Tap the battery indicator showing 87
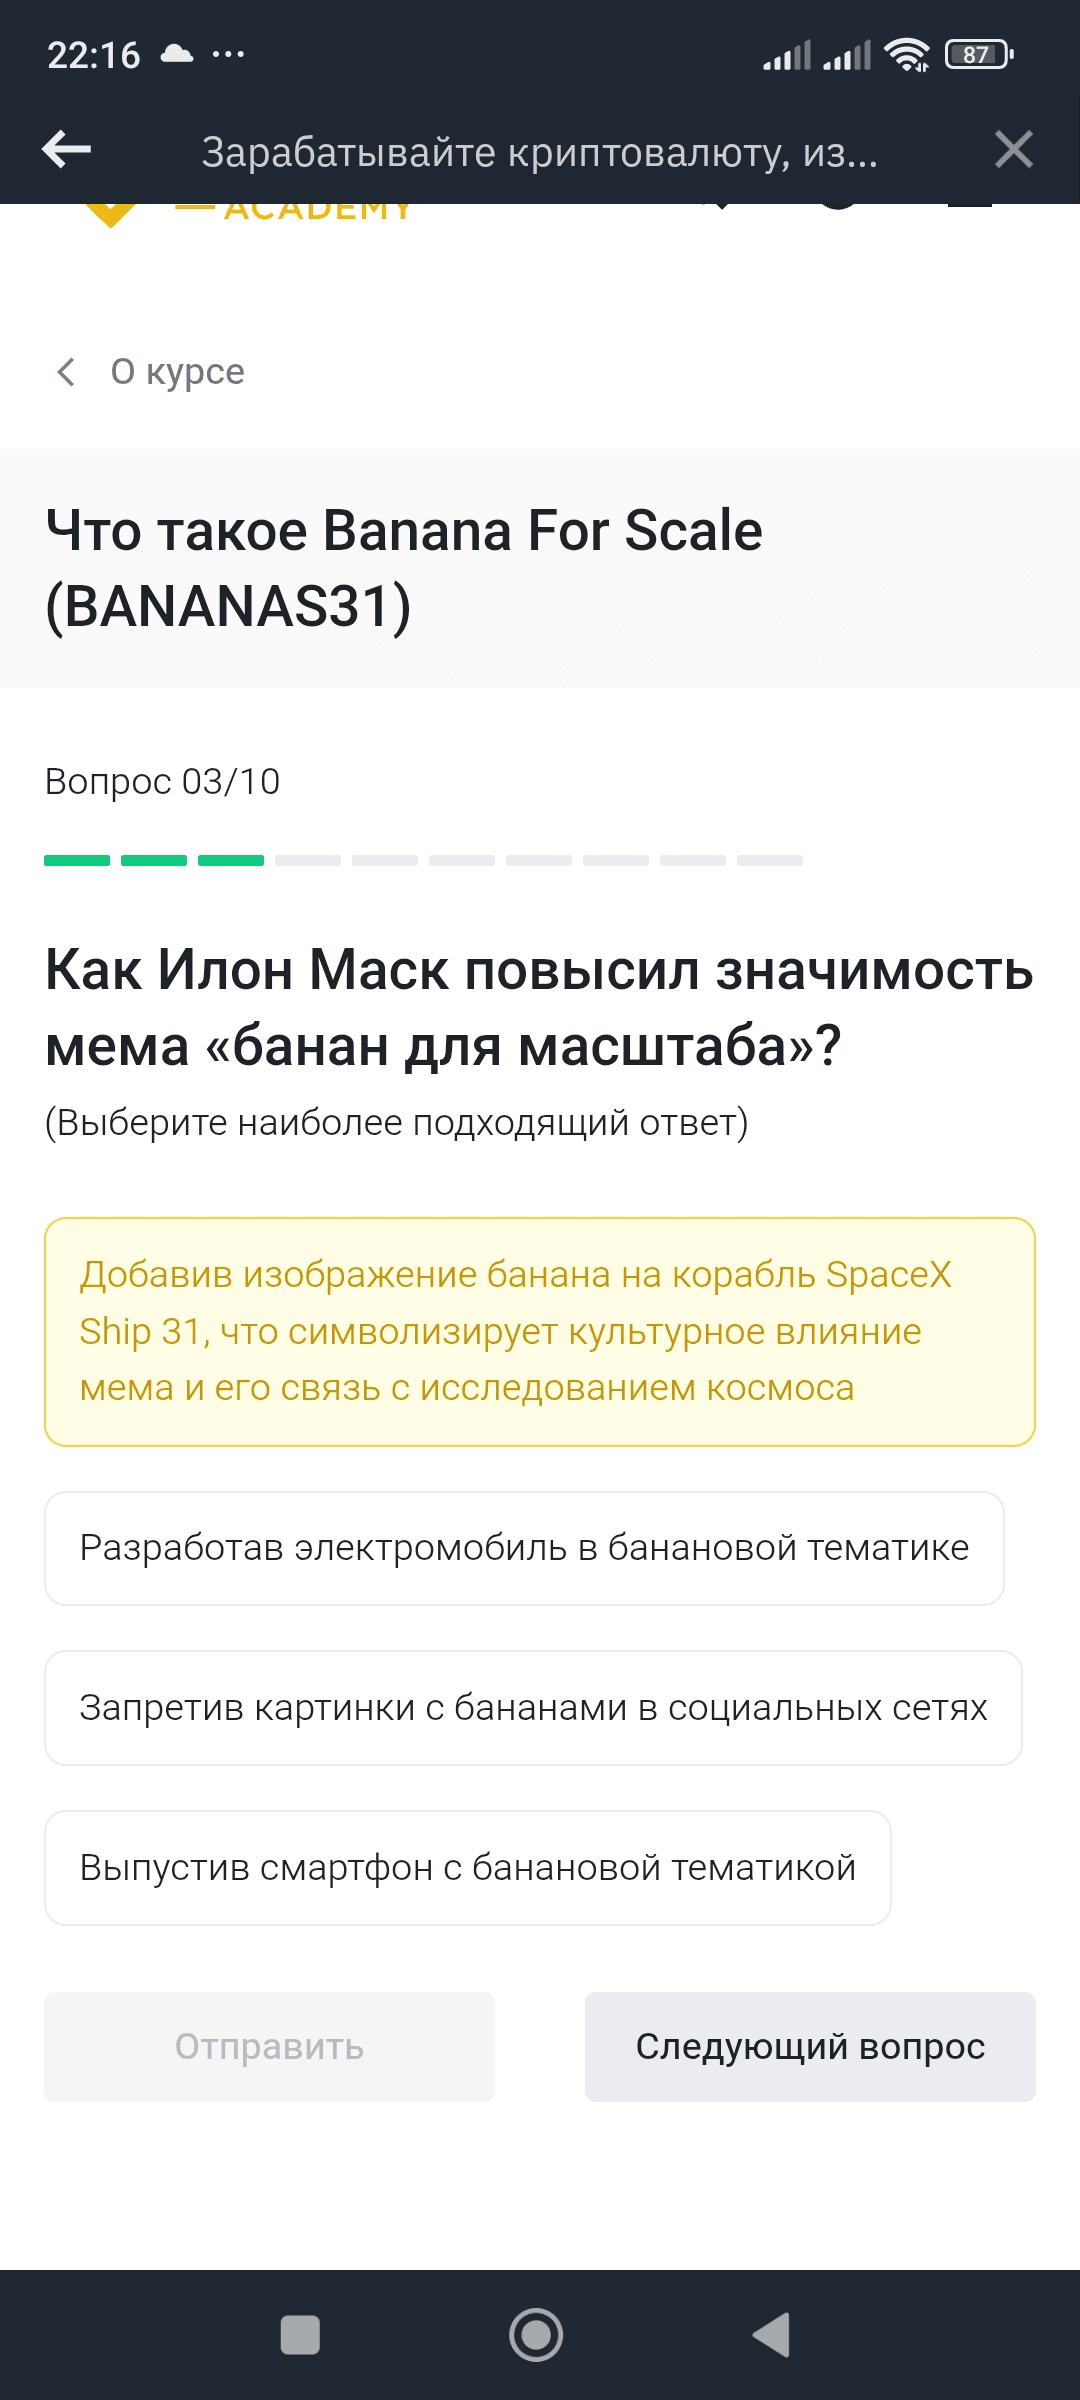 pos(978,55)
